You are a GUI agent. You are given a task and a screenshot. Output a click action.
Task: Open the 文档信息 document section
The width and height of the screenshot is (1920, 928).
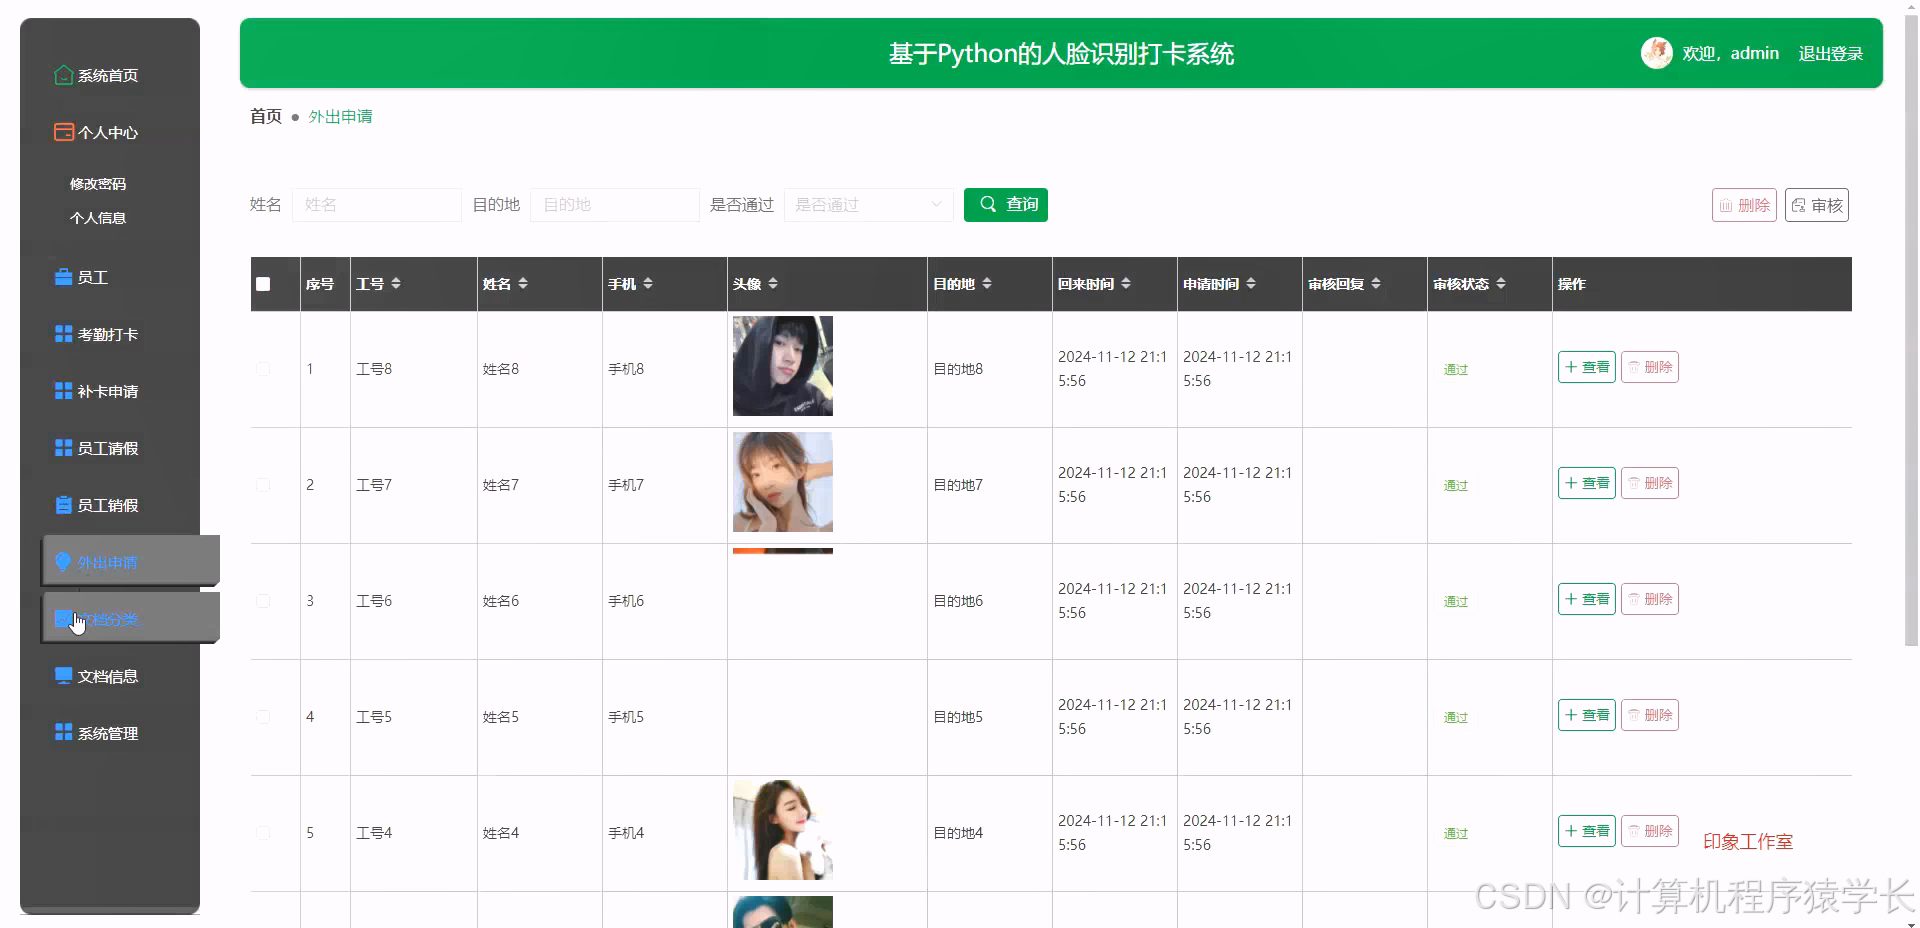pos(107,676)
